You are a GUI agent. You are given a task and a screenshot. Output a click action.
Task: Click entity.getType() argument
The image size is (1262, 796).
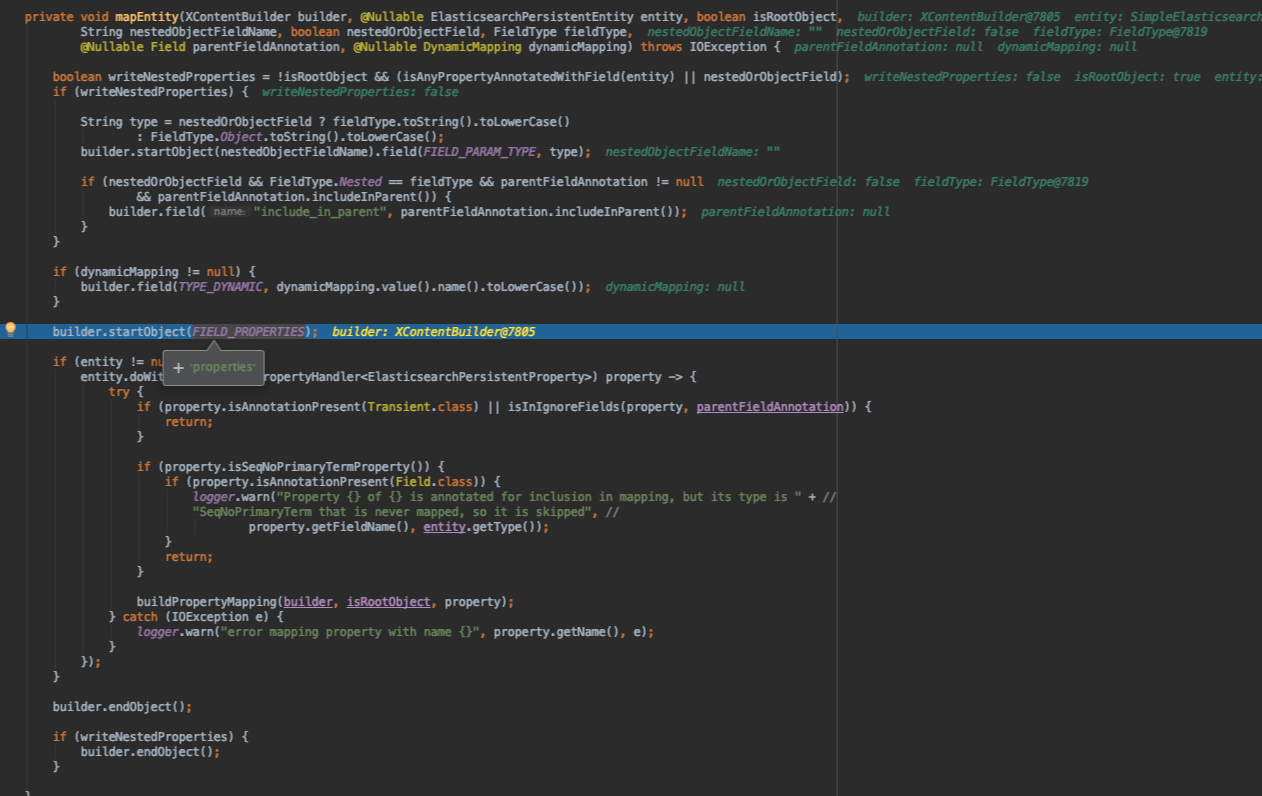(x=483, y=527)
